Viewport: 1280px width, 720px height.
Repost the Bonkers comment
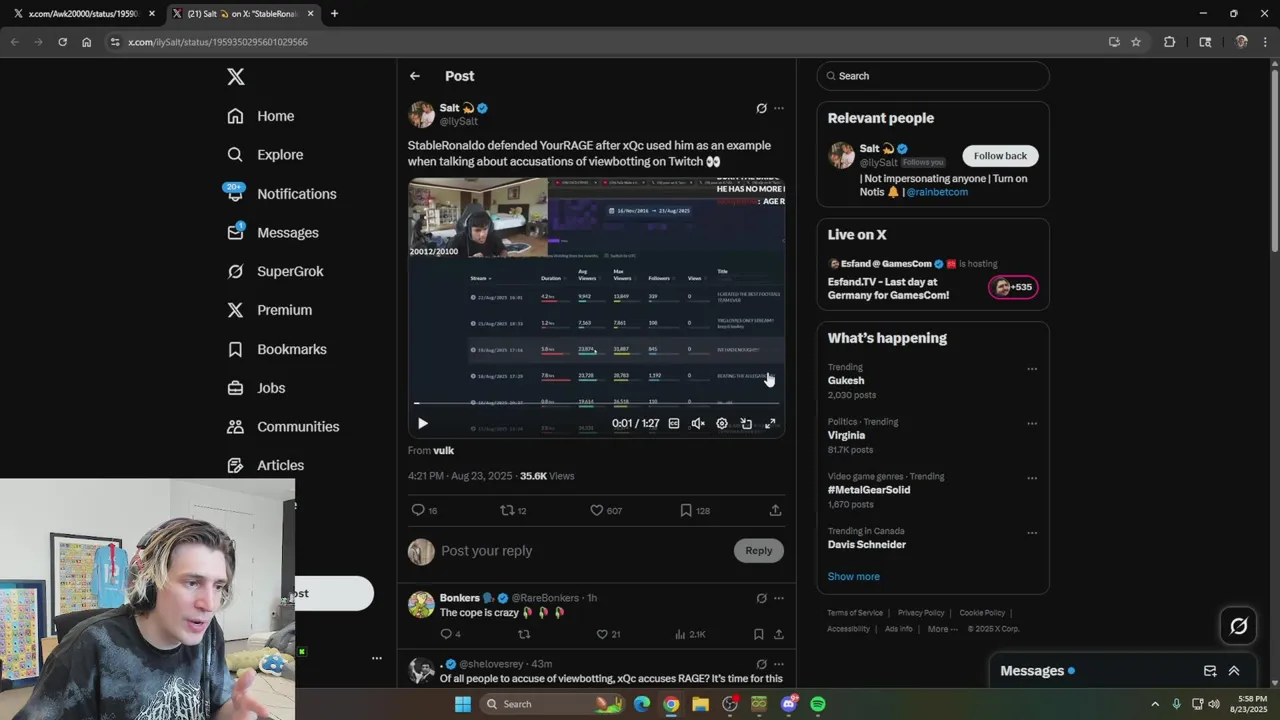[x=524, y=634]
